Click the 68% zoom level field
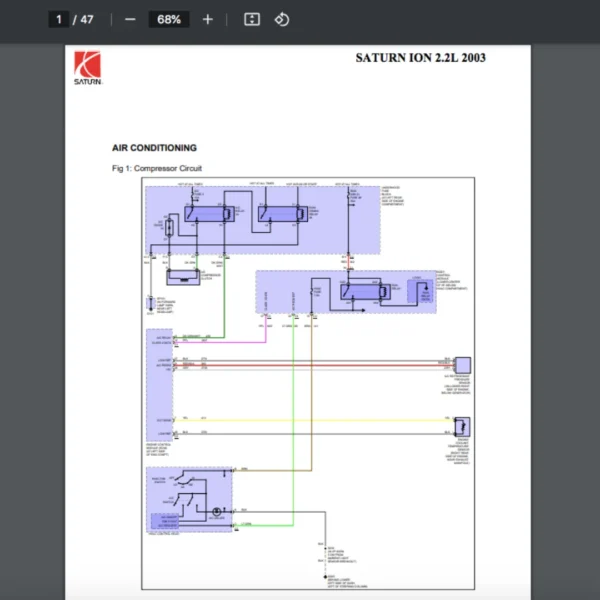This screenshot has width=600, height=600. (x=169, y=20)
